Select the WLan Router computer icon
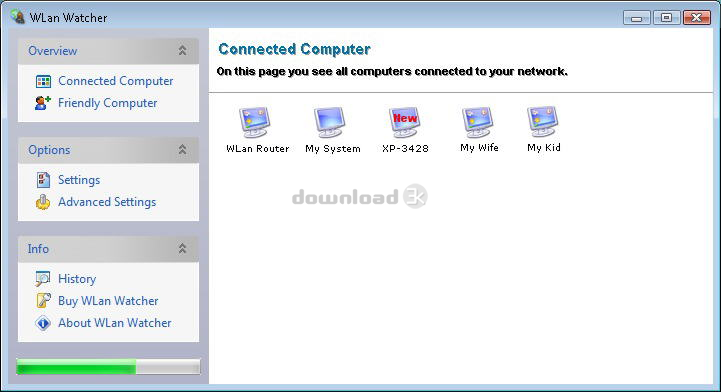 point(254,122)
